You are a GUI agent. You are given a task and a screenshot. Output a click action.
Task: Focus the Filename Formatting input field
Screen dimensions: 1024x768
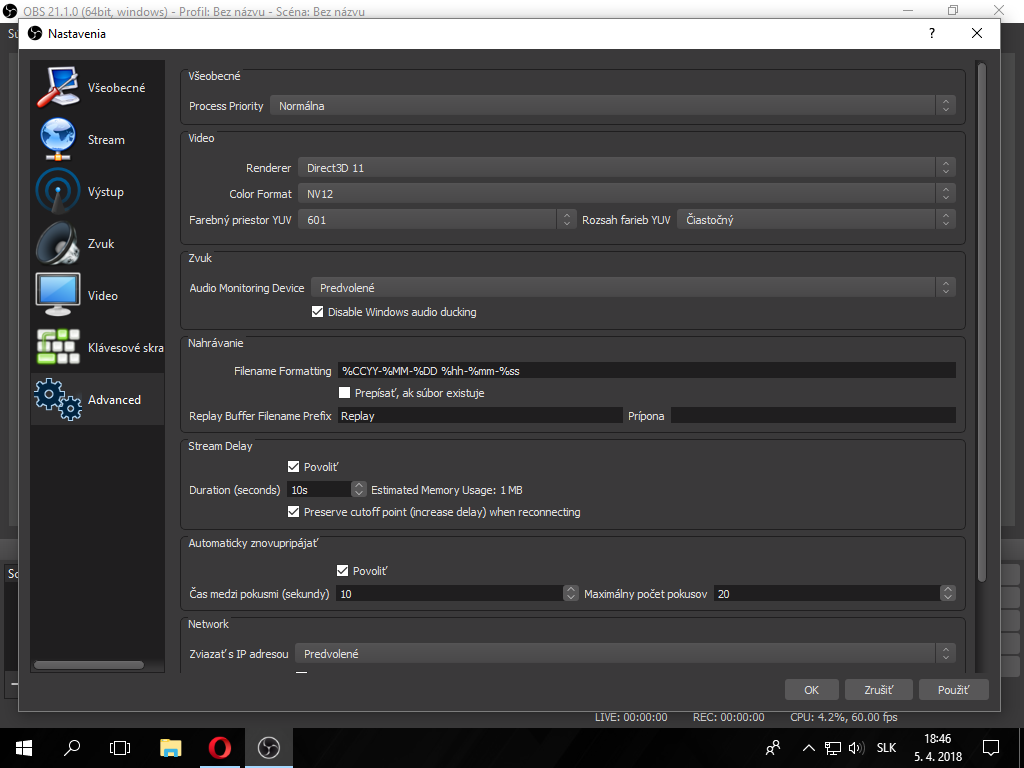pos(647,370)
